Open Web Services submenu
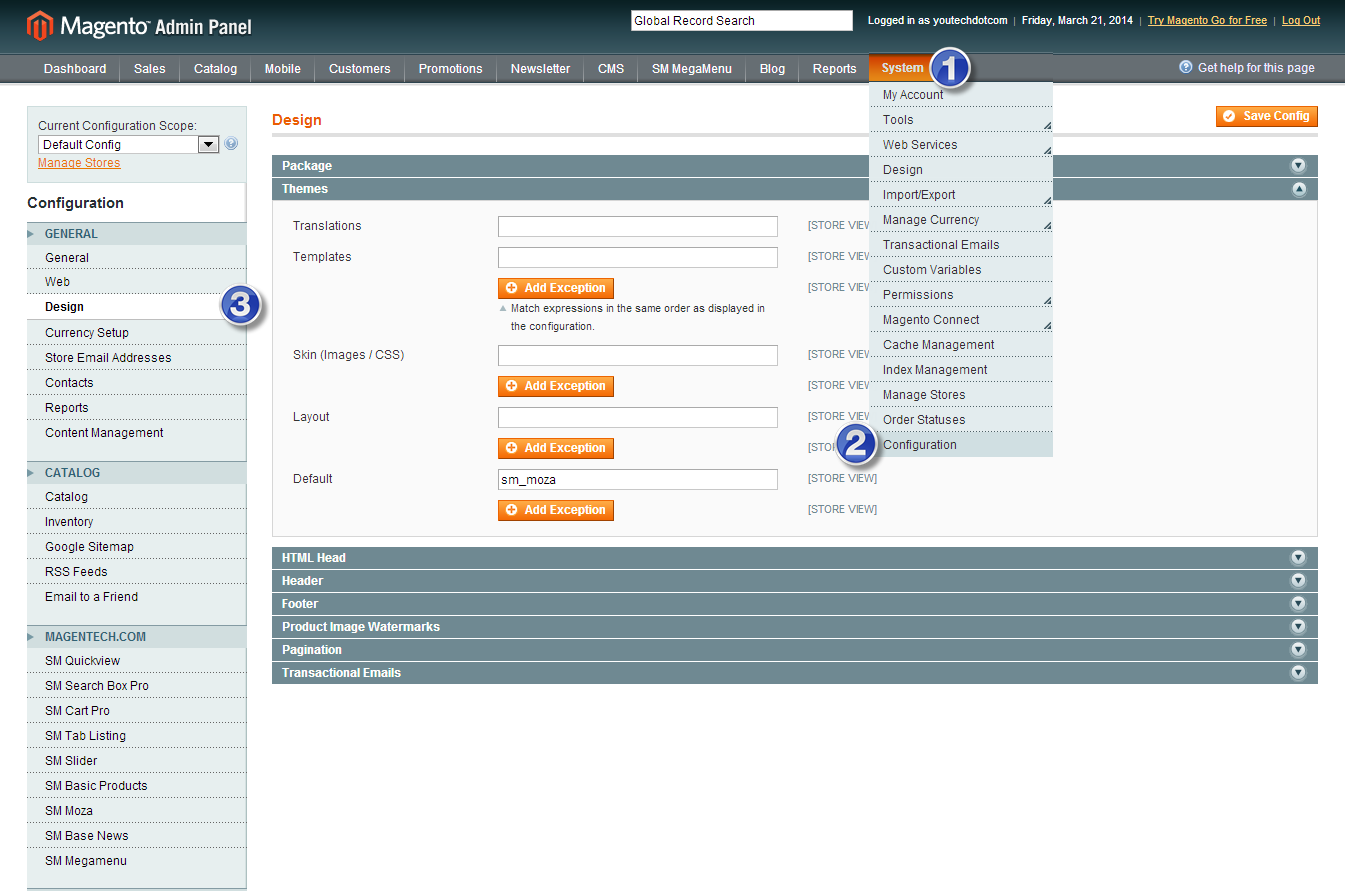 (x=961, y=145)
